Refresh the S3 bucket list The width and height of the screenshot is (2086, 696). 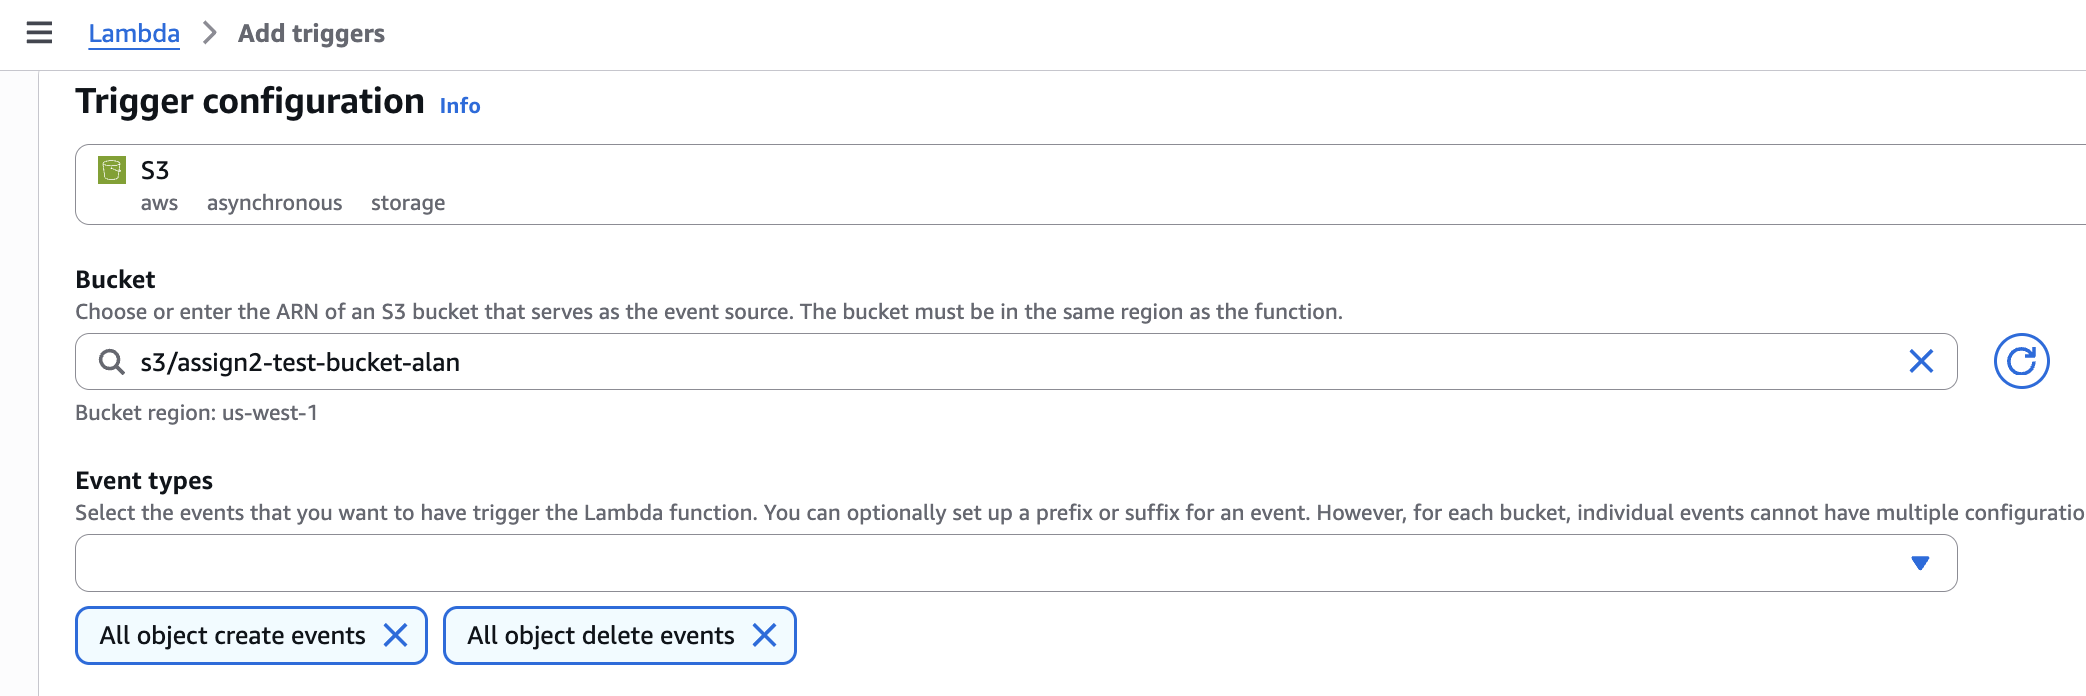point(2021,362)
